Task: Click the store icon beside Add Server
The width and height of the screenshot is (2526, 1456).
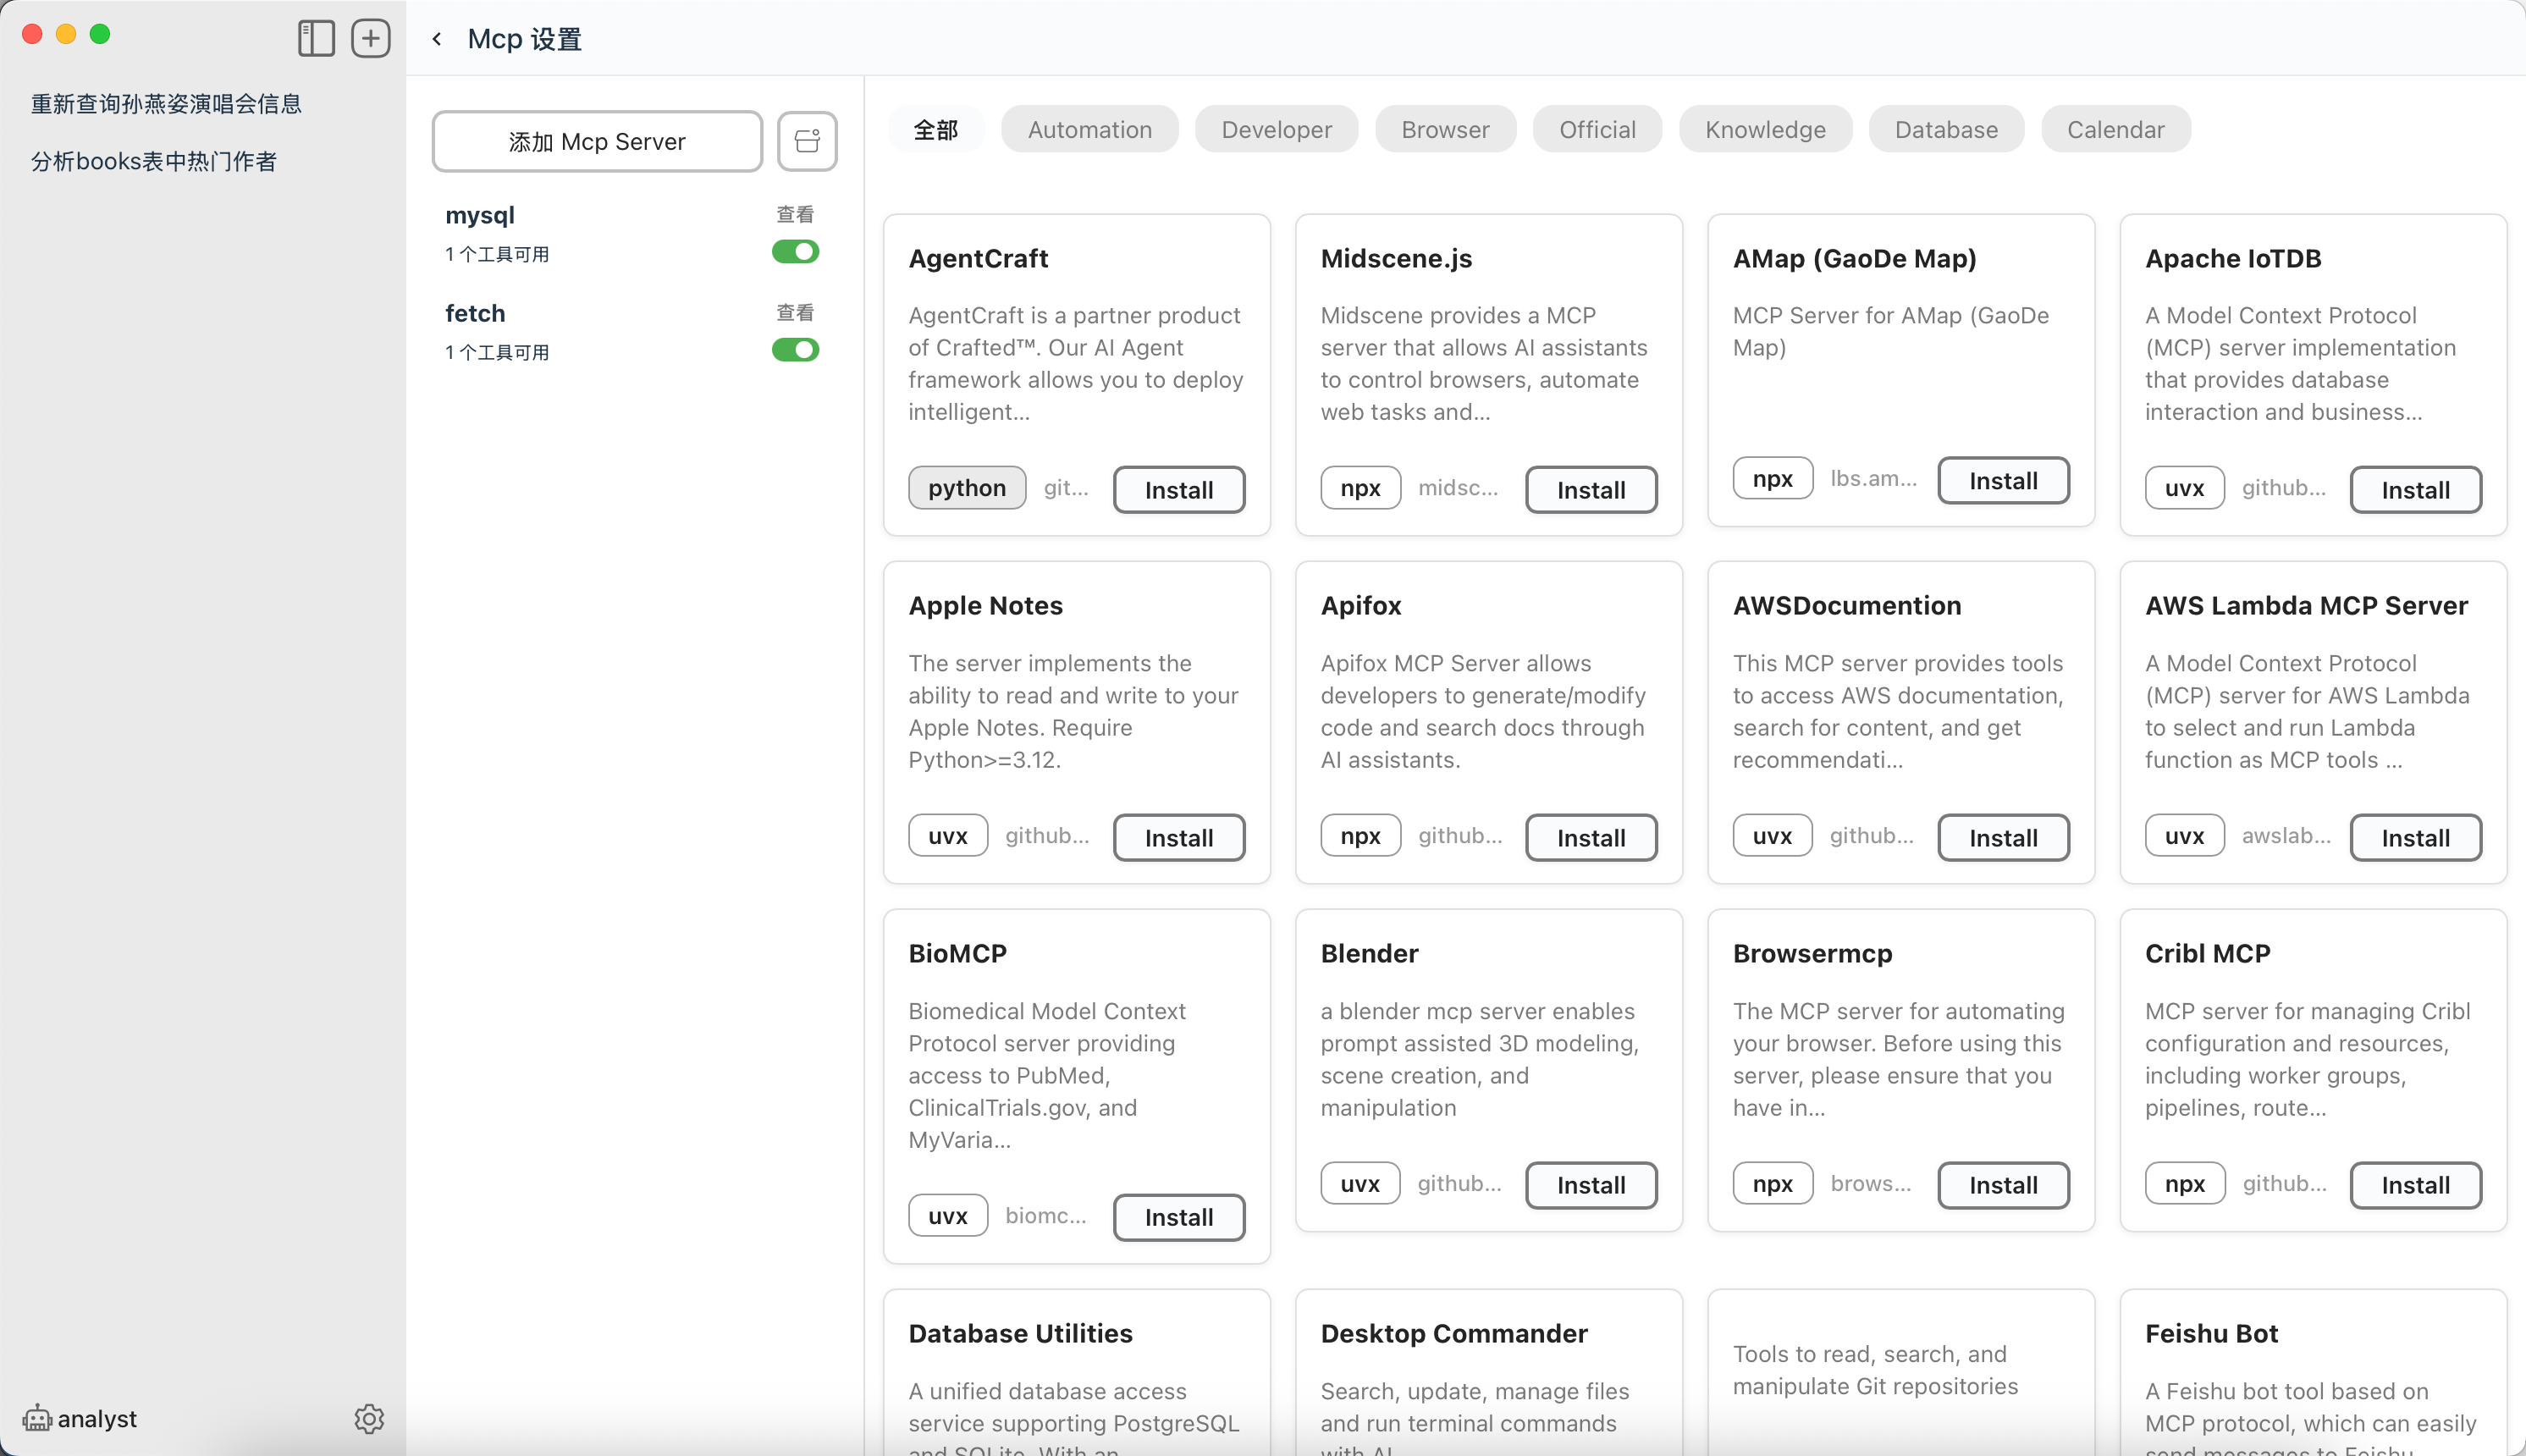Action: [x=807, y=141]
